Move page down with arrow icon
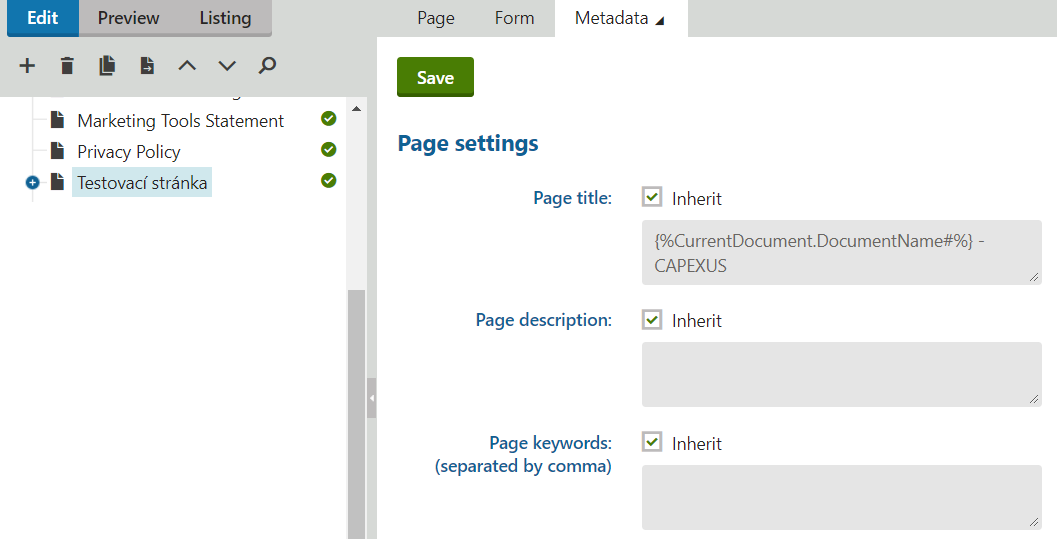 coord(227,66)
